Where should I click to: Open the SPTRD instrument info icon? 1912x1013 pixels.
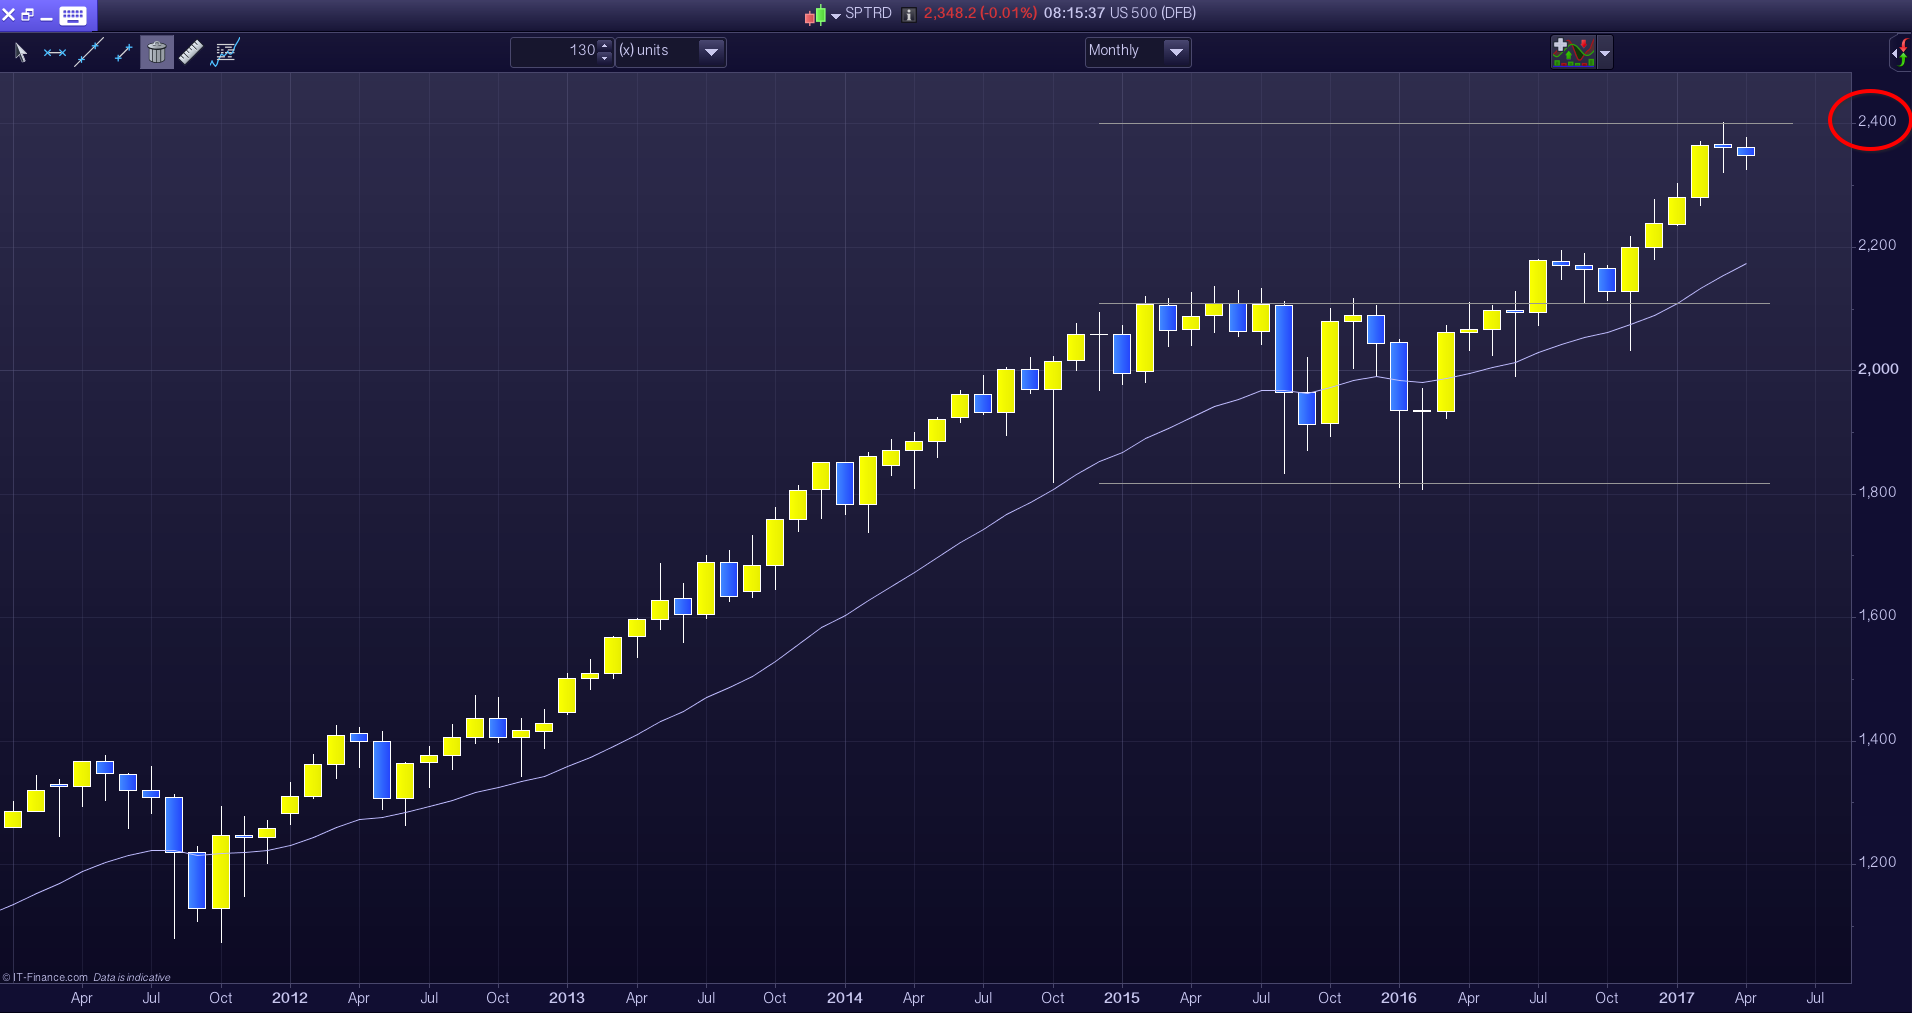coord(909,14)
